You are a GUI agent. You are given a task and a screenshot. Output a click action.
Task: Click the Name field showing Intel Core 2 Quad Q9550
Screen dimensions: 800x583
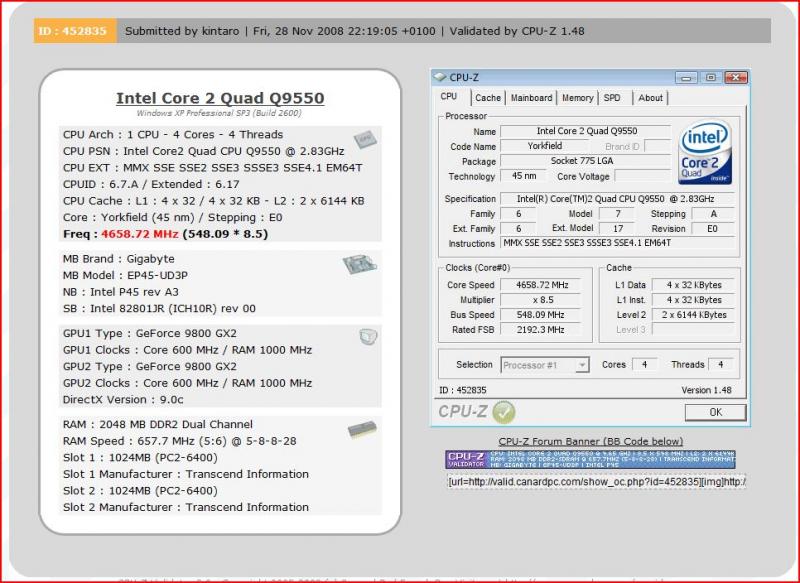click(x=586, y=131)
